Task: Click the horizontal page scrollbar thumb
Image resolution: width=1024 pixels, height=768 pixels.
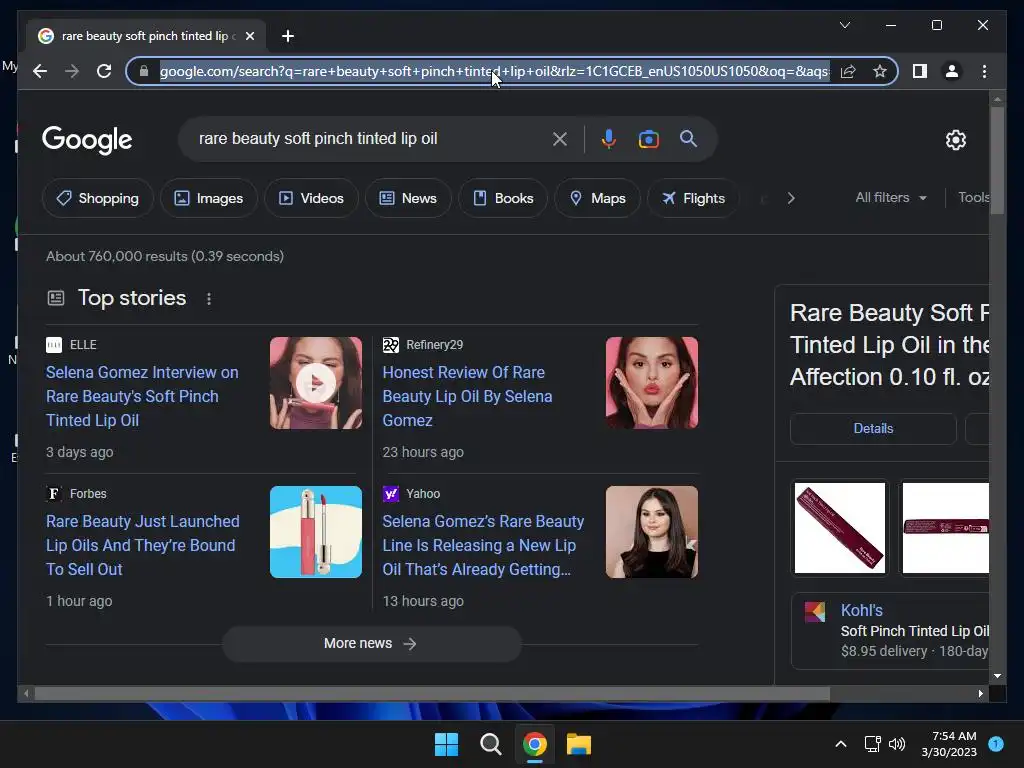Action: 432,694
